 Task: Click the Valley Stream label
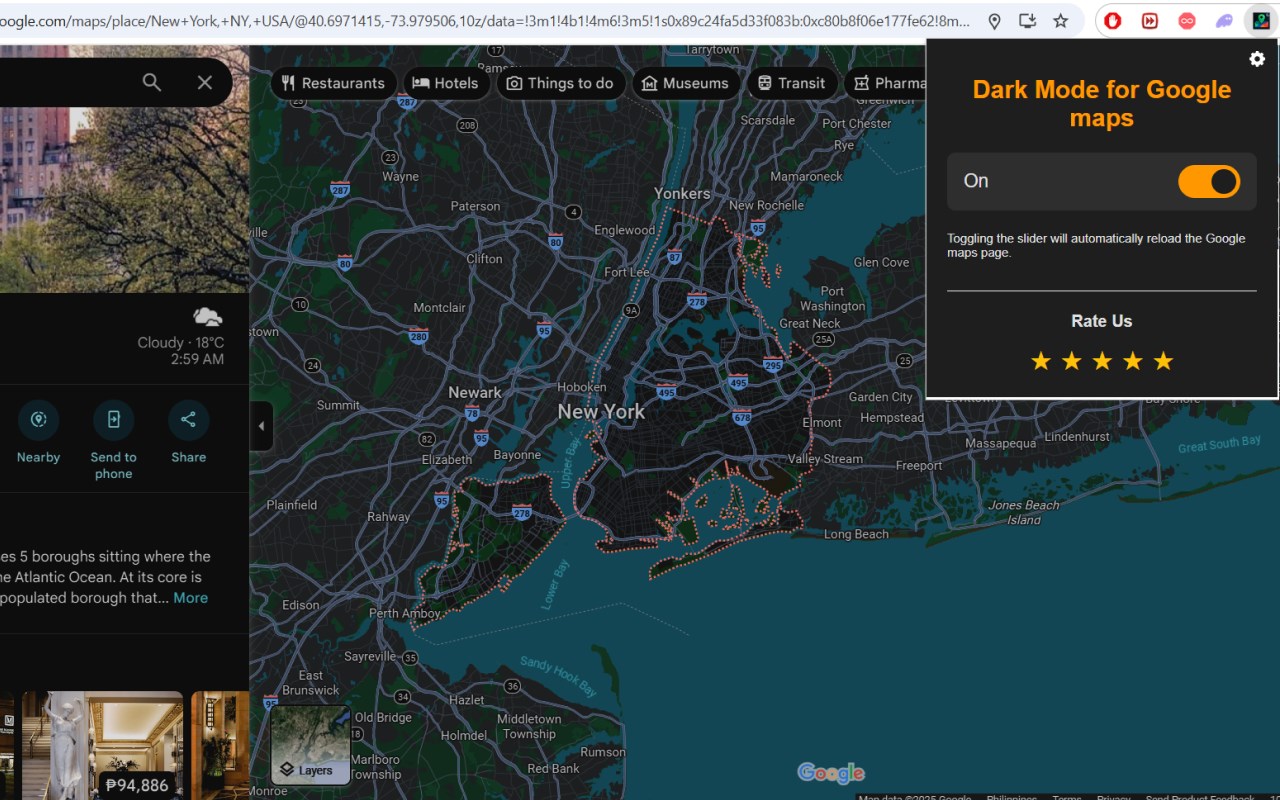(825, 460)
